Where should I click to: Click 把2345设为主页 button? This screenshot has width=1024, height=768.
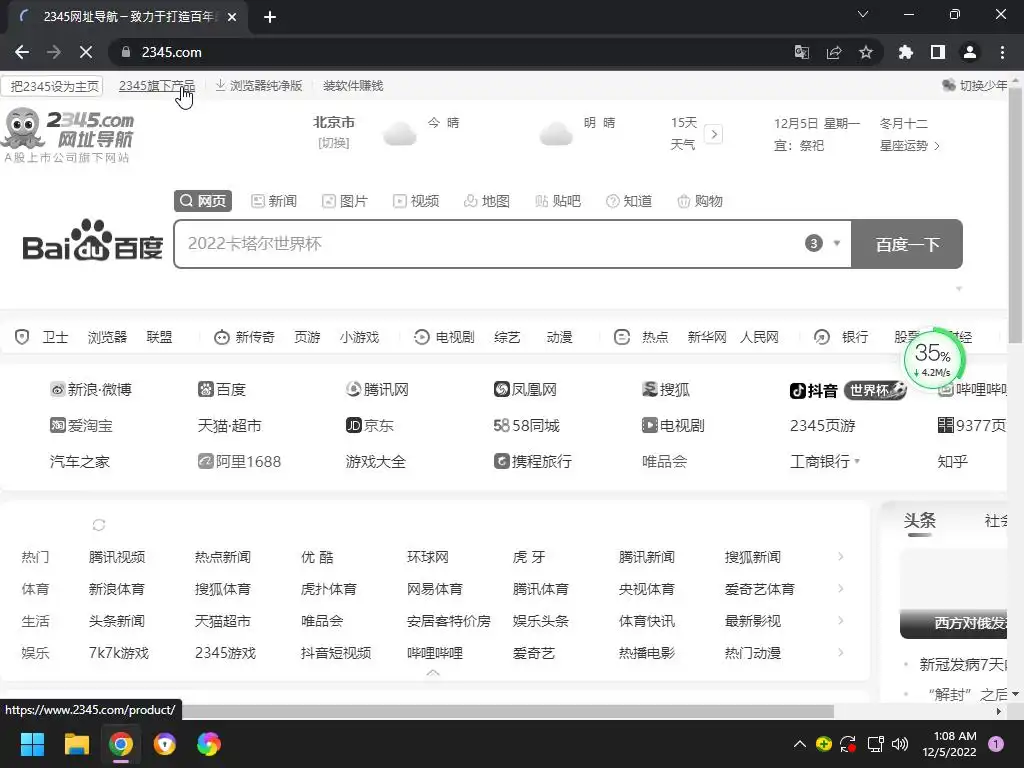[53, 86]
